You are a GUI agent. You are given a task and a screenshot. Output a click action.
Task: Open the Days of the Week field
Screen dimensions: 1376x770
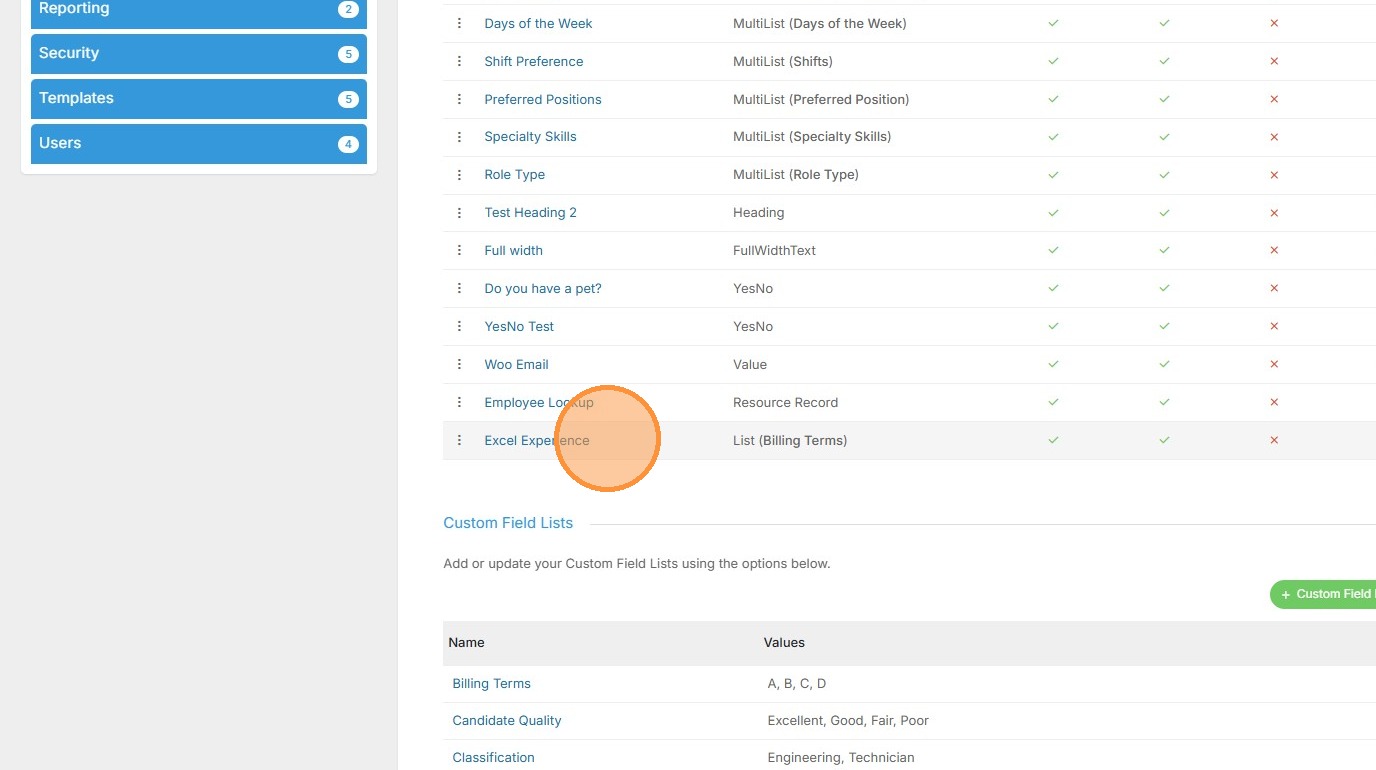[x=538, y=23]
